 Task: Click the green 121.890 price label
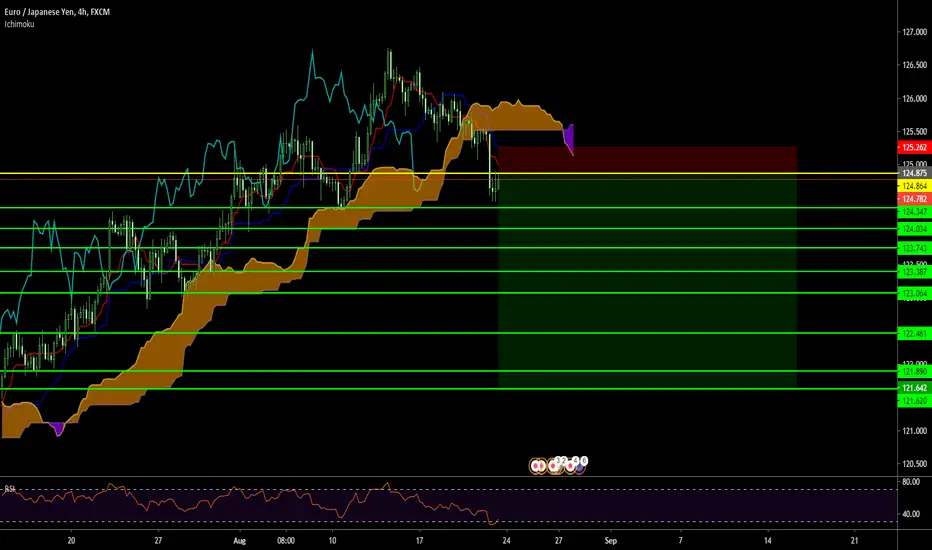[x=914, y=372]
